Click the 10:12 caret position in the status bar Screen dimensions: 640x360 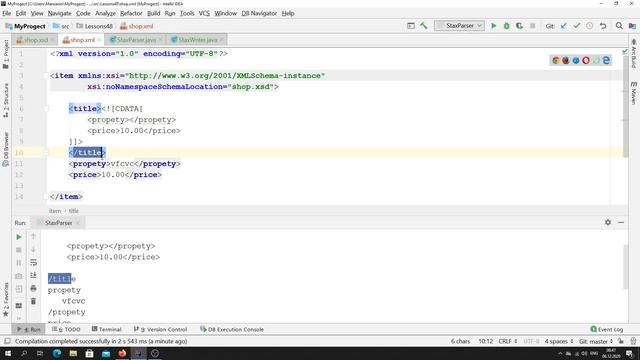485,341
